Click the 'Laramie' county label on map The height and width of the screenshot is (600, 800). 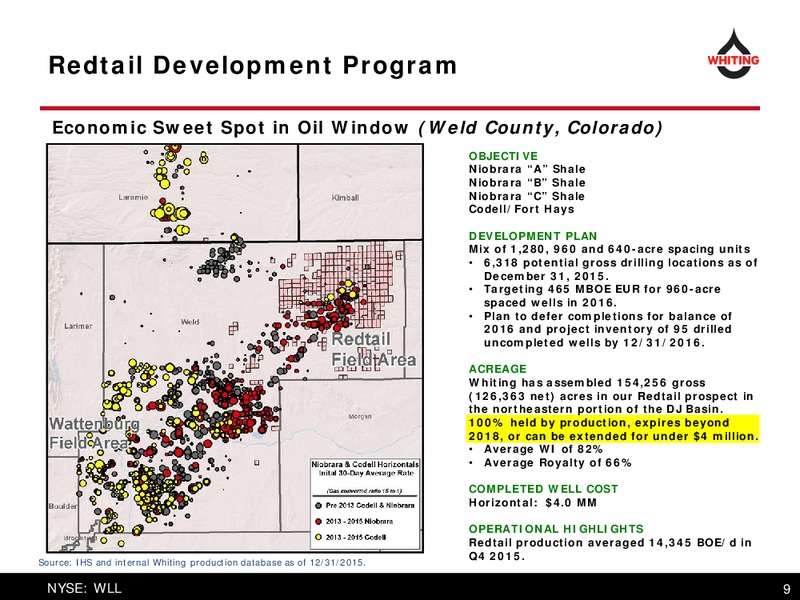(x=133, y=197)
